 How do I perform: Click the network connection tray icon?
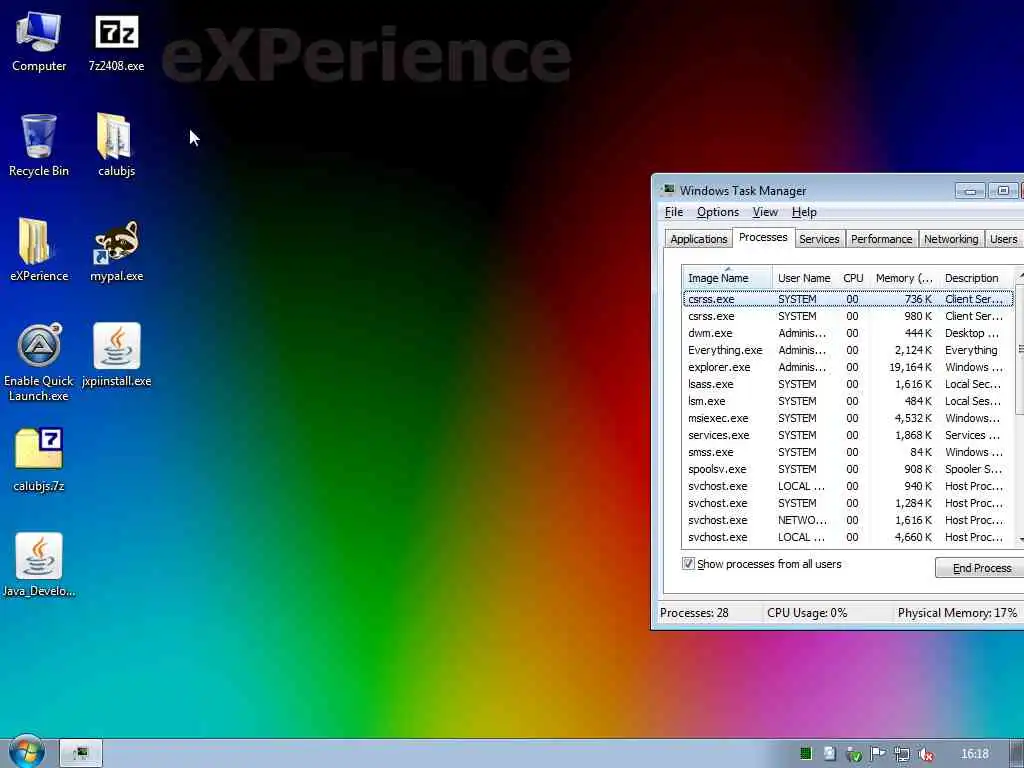pyautogui.click(x=902, y=754)
